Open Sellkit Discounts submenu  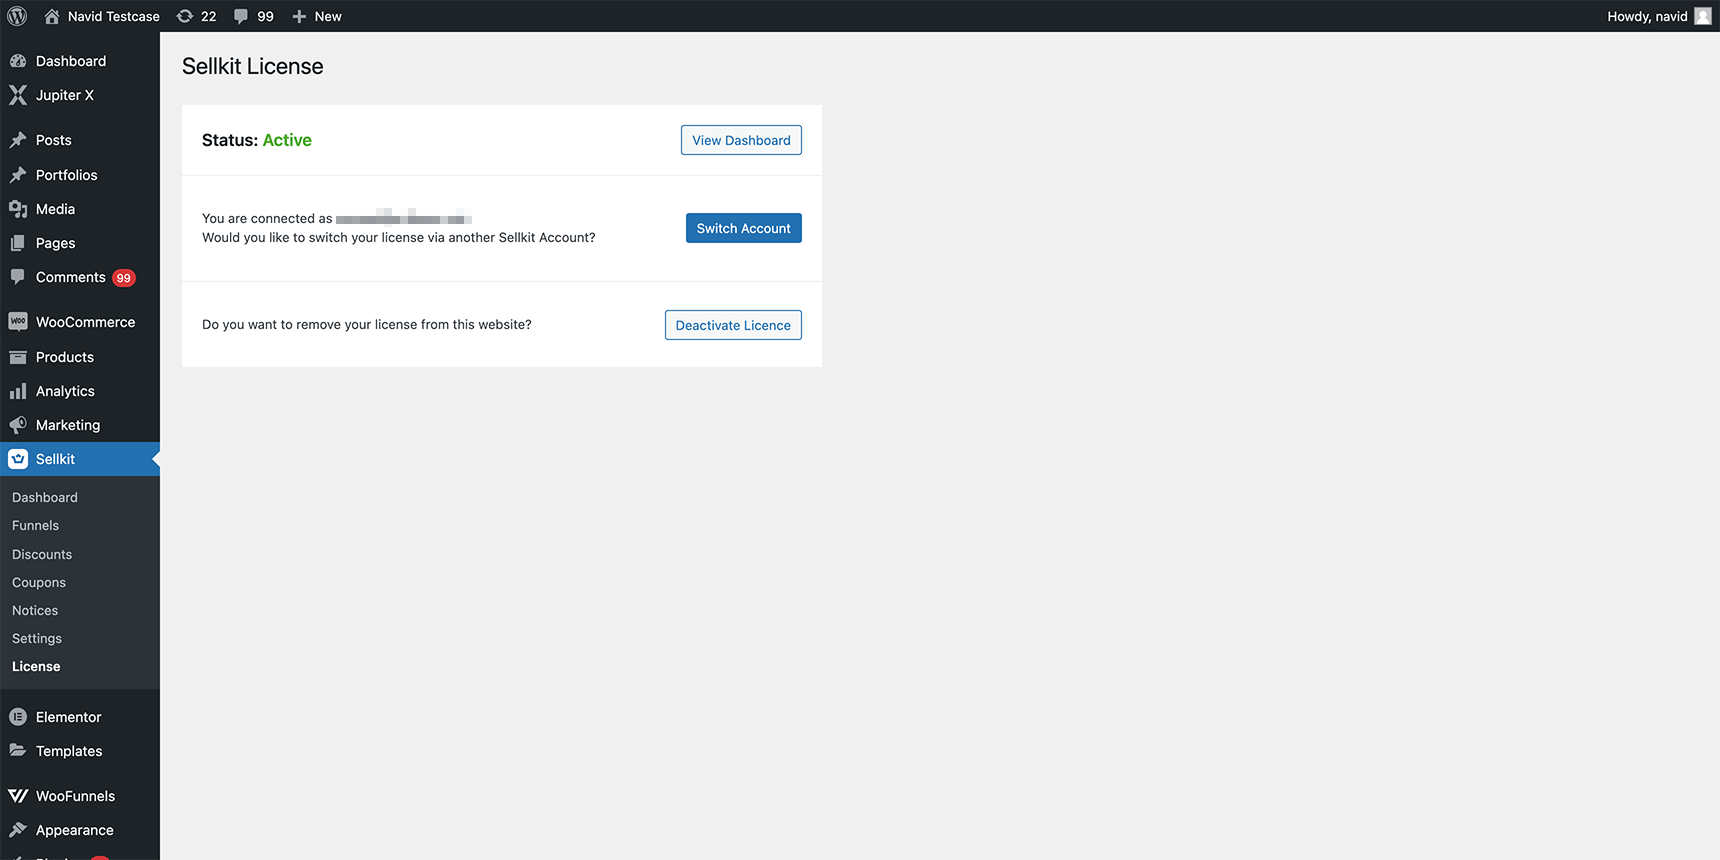(42, 554)
